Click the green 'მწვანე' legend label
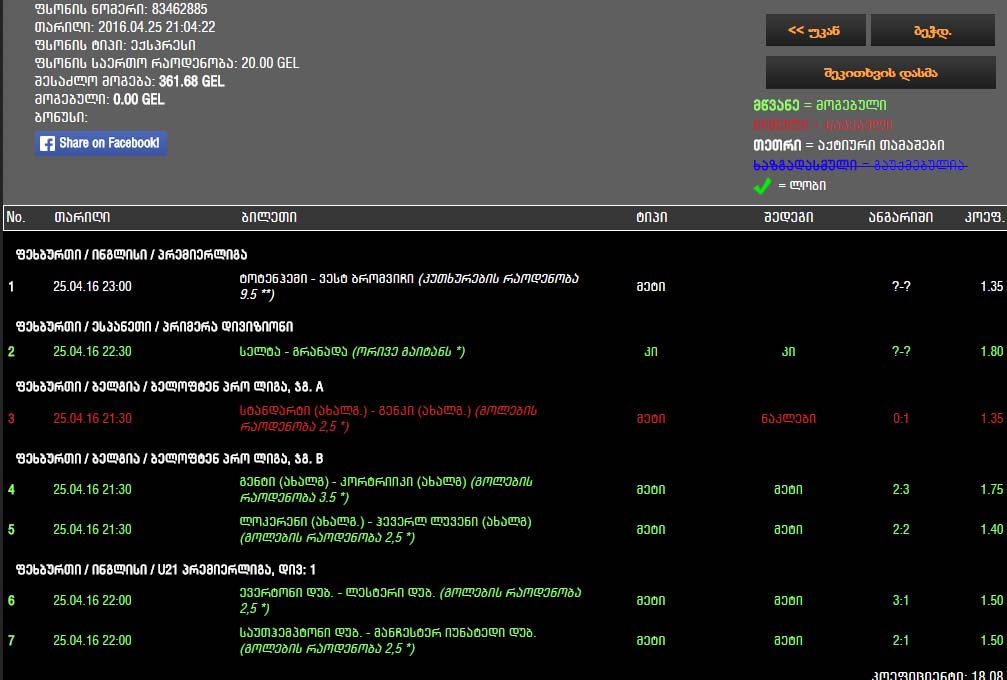The width and height of the screenshot is (1007, 680). 776,105
